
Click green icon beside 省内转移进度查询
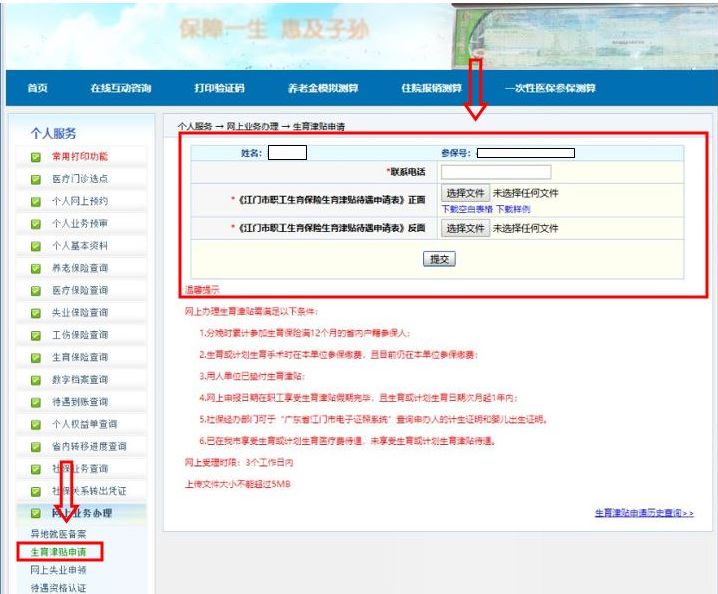pos(36,447)
